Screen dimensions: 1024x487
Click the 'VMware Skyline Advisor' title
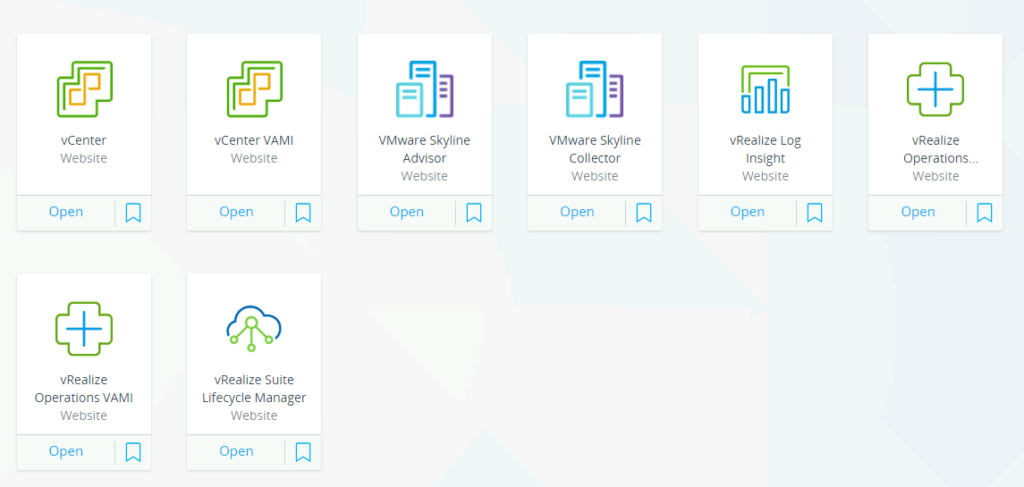pos(424,149)
